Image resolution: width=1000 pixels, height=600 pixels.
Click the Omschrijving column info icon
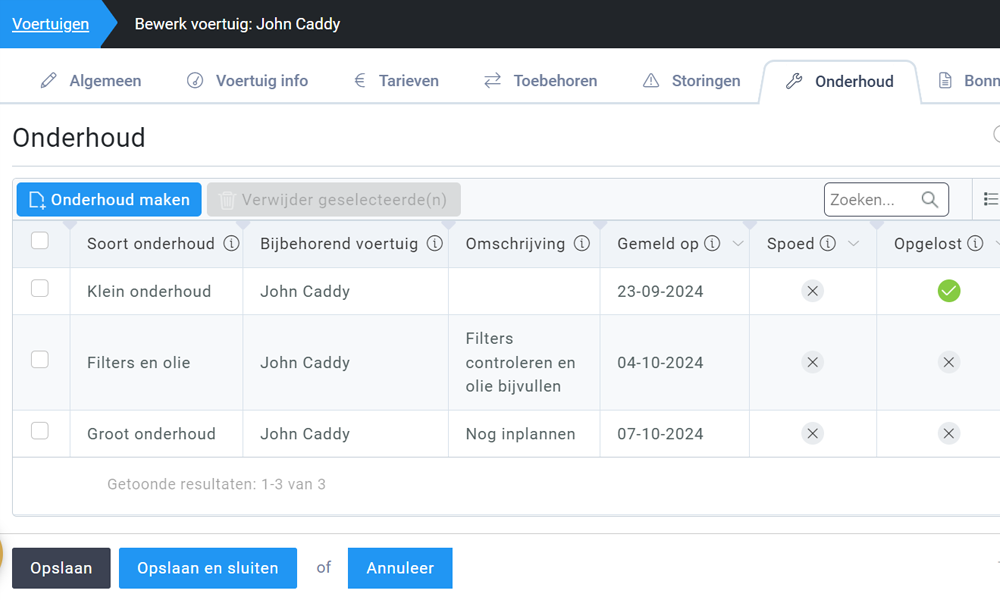click(582, 244)
